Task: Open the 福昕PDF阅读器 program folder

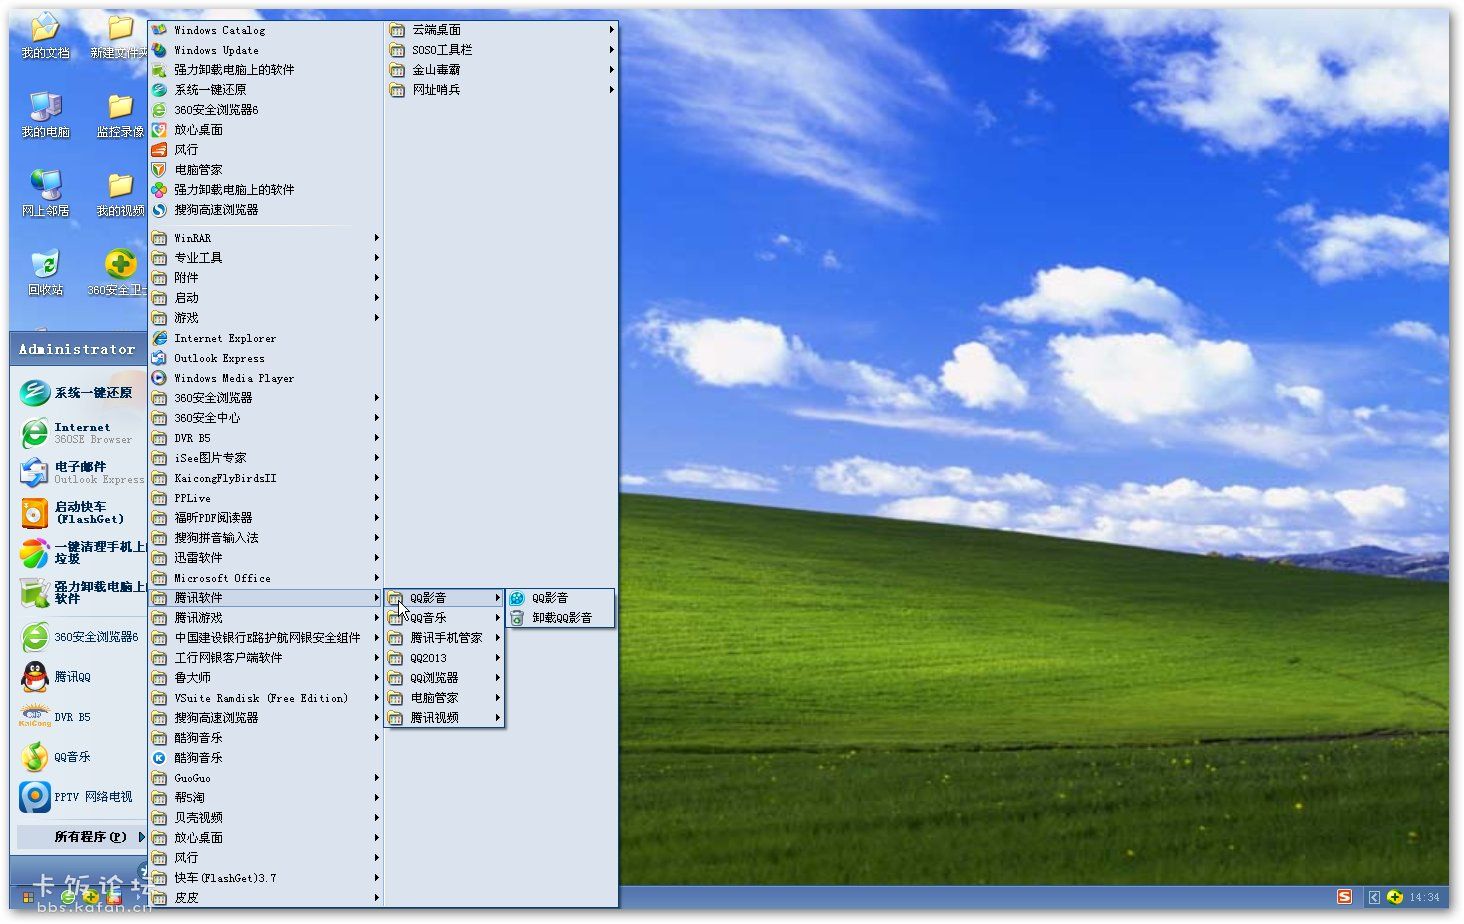Action: click(x=266, y=518)
